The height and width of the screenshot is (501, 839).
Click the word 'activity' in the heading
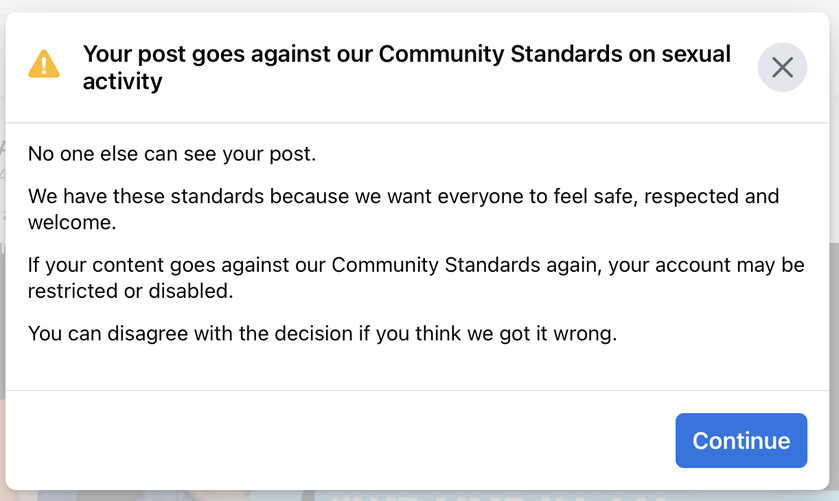(x=123, y=82)
